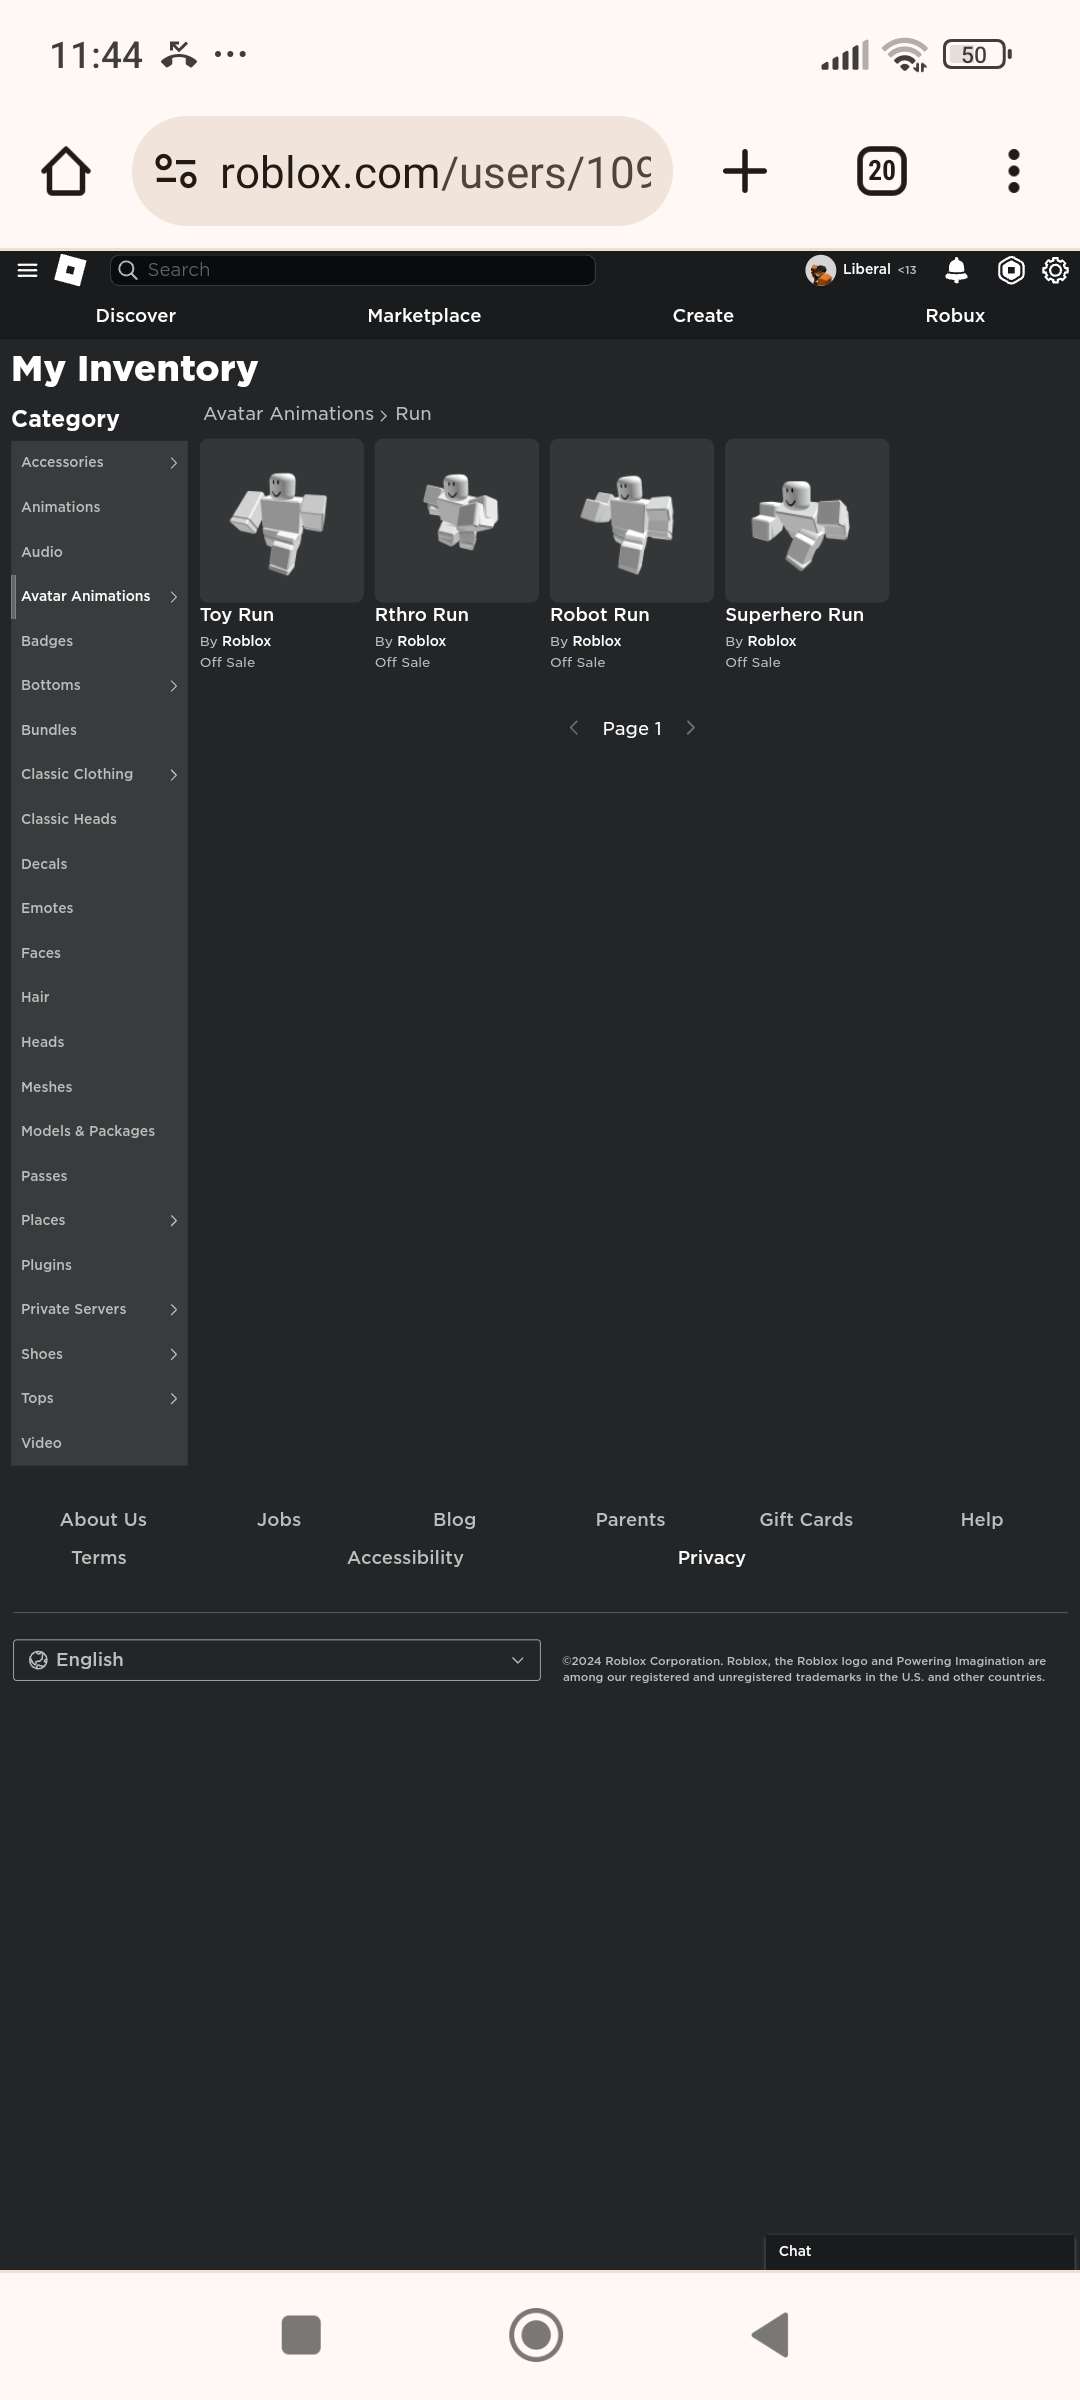The height and width of the screenshot is (2400, 1080).
Task: Open the Toy Run animation thumbnail
Action: [x=282, y=521]
